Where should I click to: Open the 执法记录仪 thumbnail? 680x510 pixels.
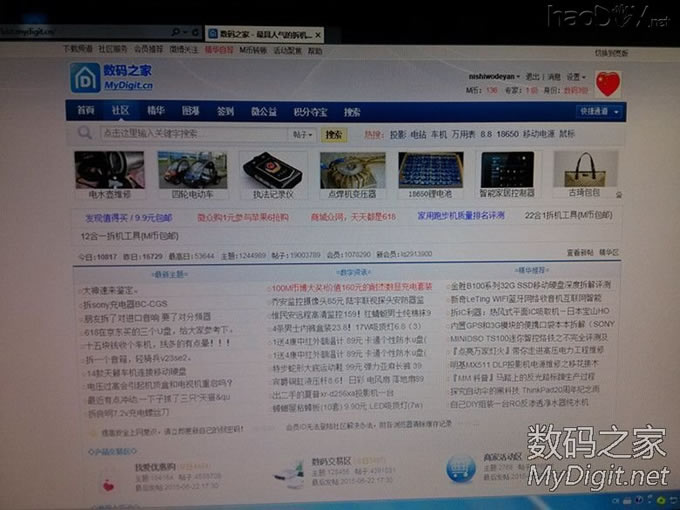273,170
